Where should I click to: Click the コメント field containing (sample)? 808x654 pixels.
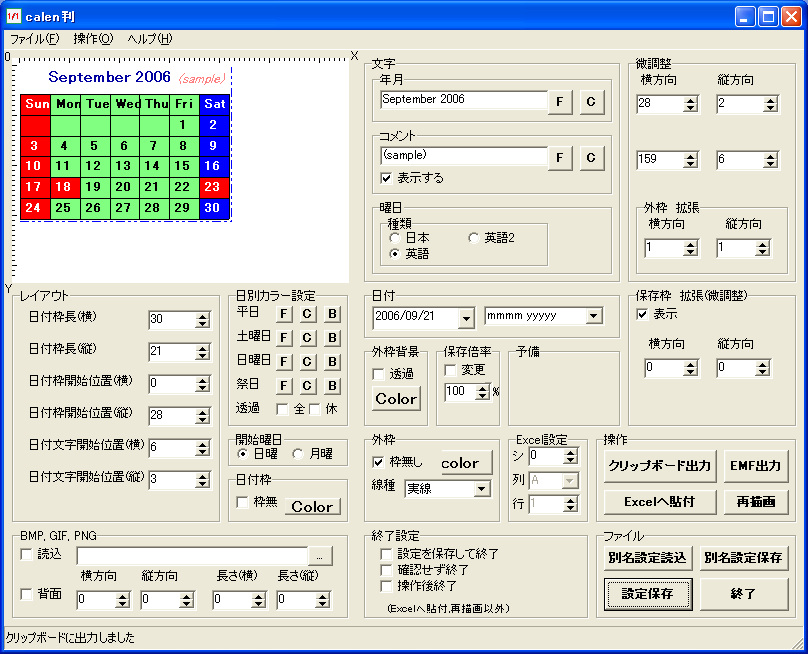click(464, 156)
